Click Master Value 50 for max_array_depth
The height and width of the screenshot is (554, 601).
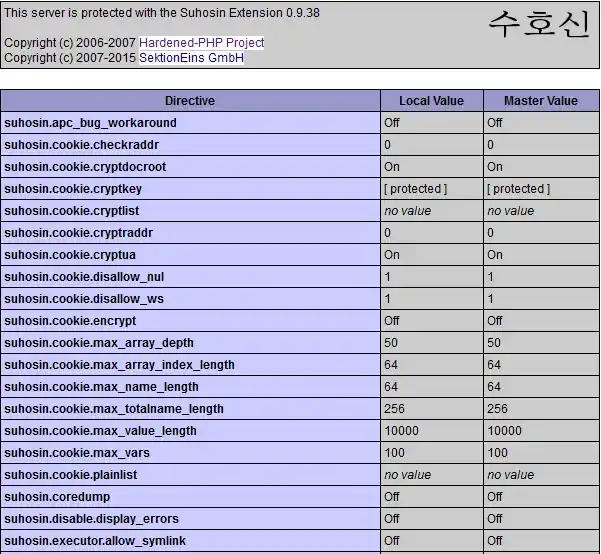494,343
